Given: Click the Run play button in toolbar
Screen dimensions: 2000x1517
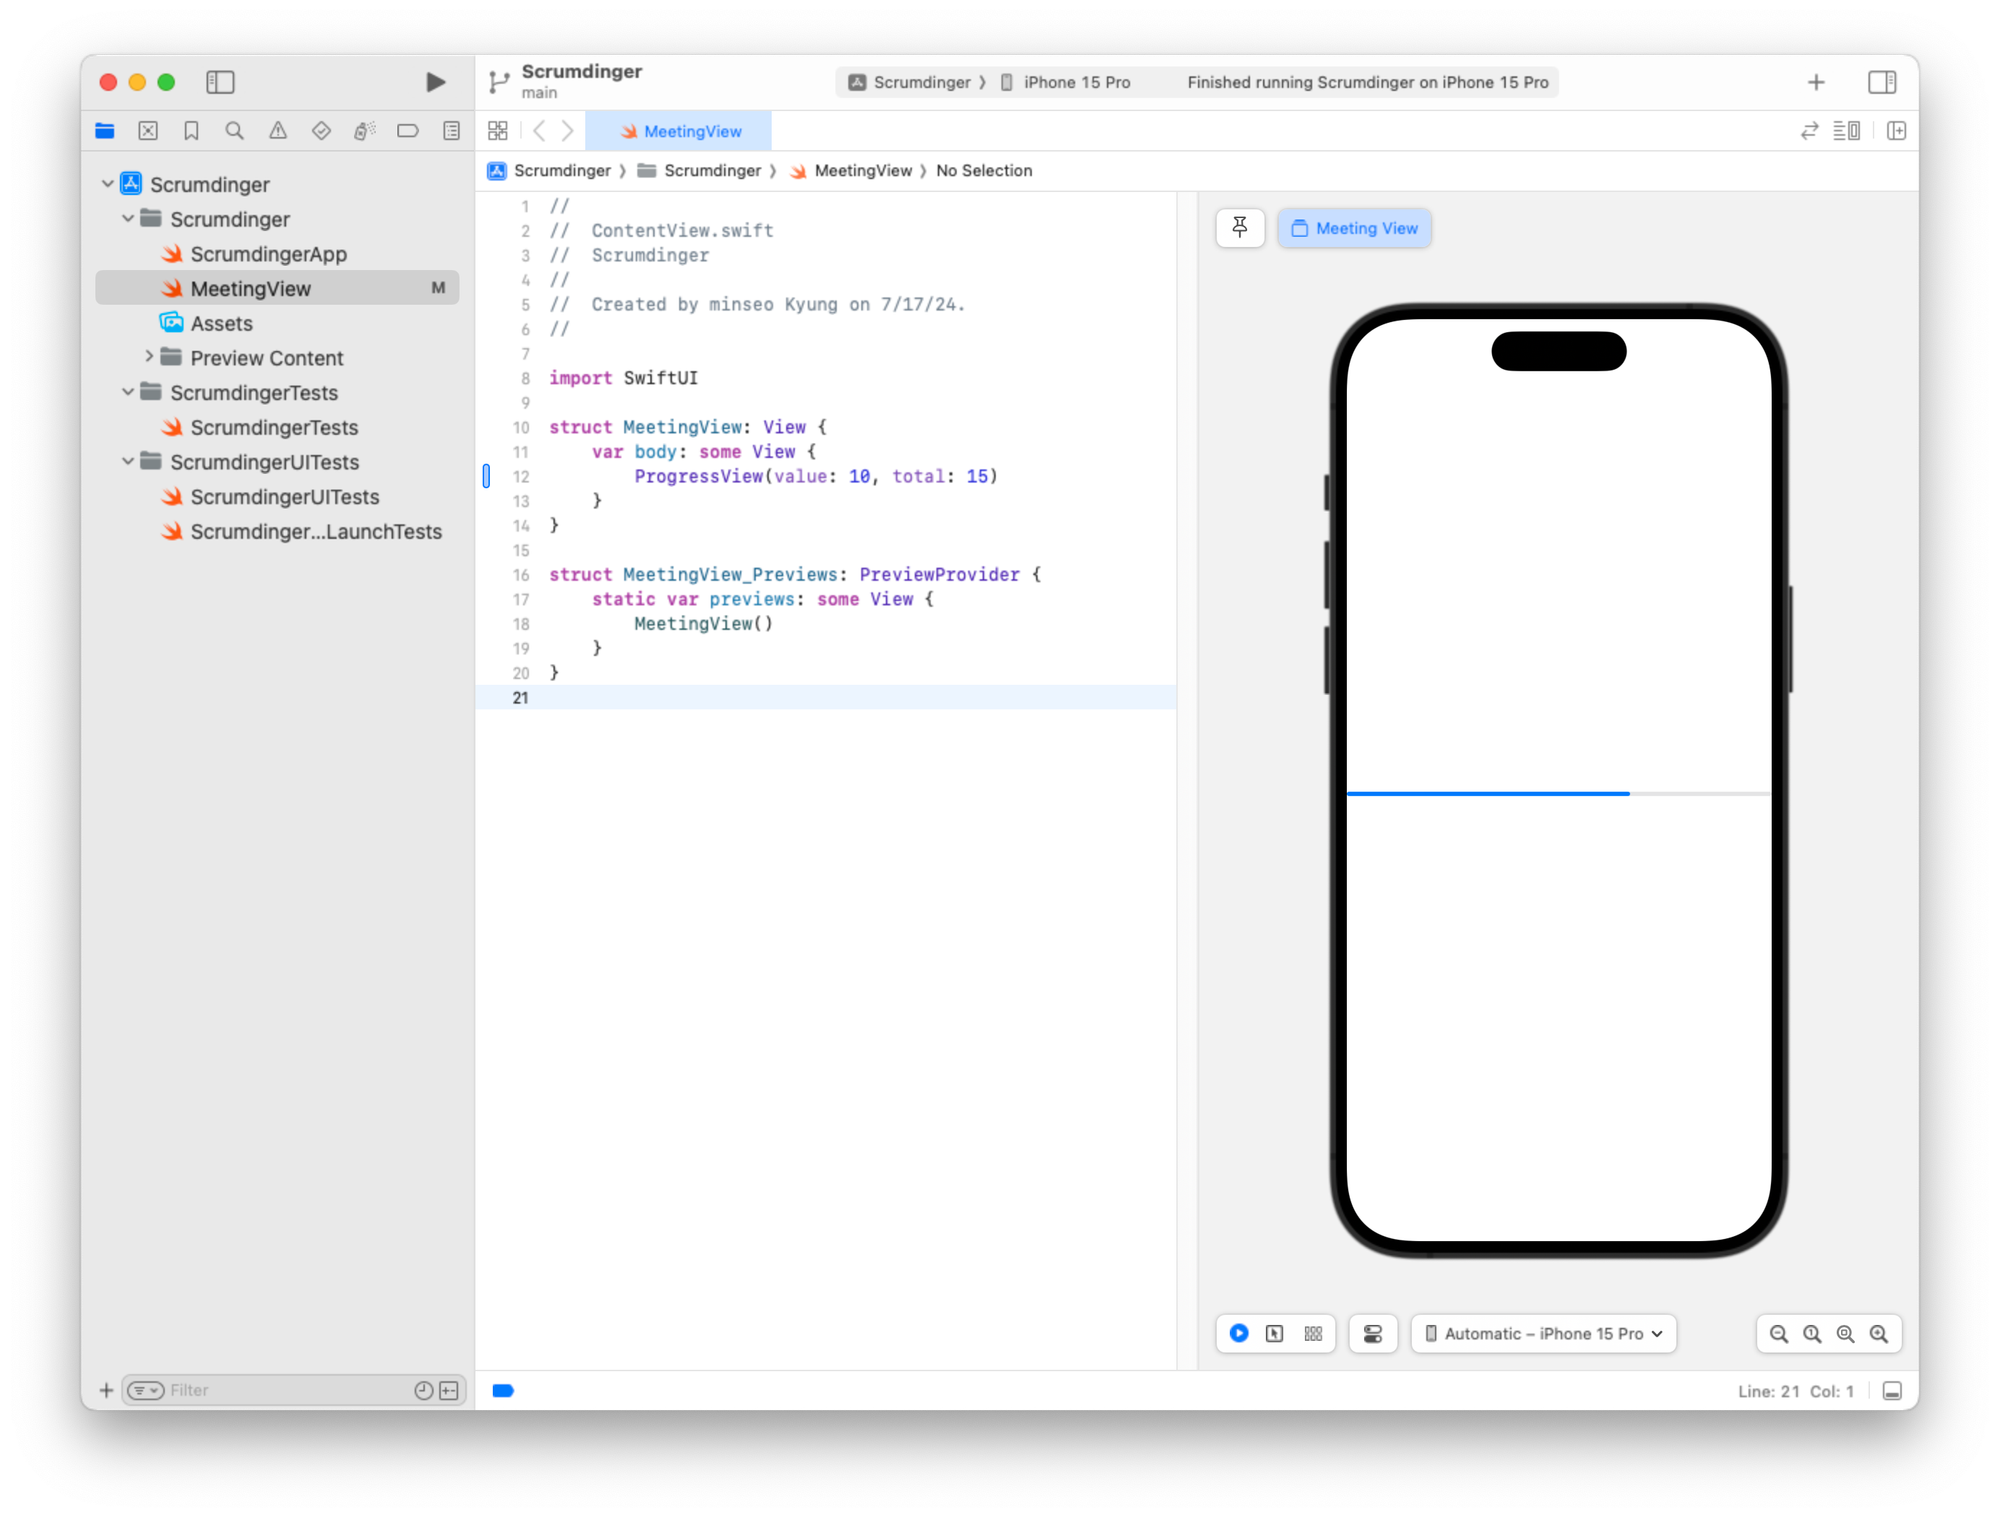Looking at the screenshot, I should [x=435, y=82].
